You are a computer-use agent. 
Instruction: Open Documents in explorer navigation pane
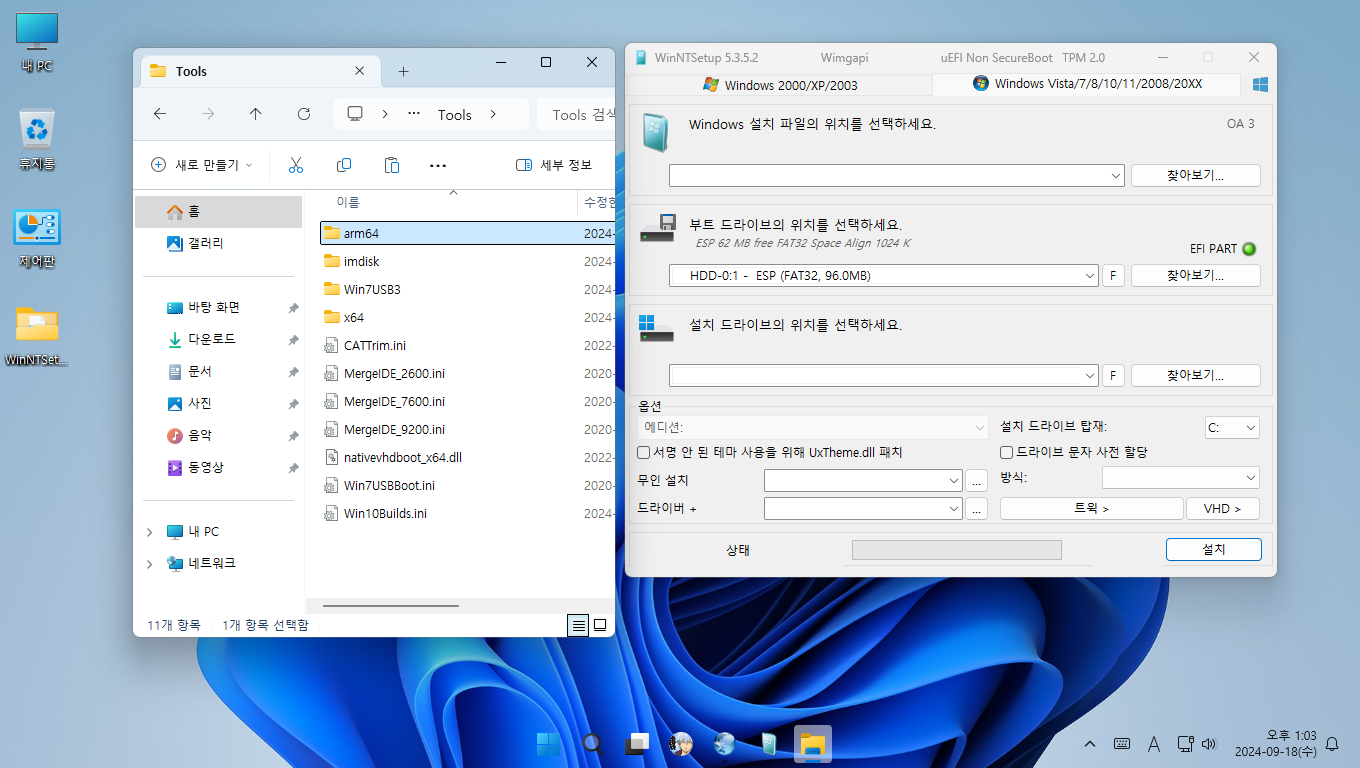219,371
